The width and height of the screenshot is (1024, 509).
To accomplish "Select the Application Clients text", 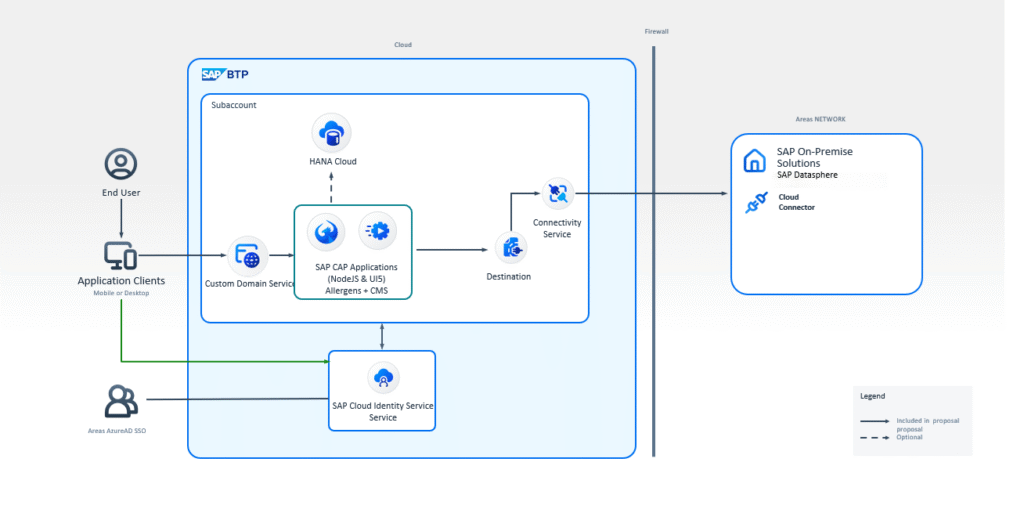I will click(x=121, y=281).
